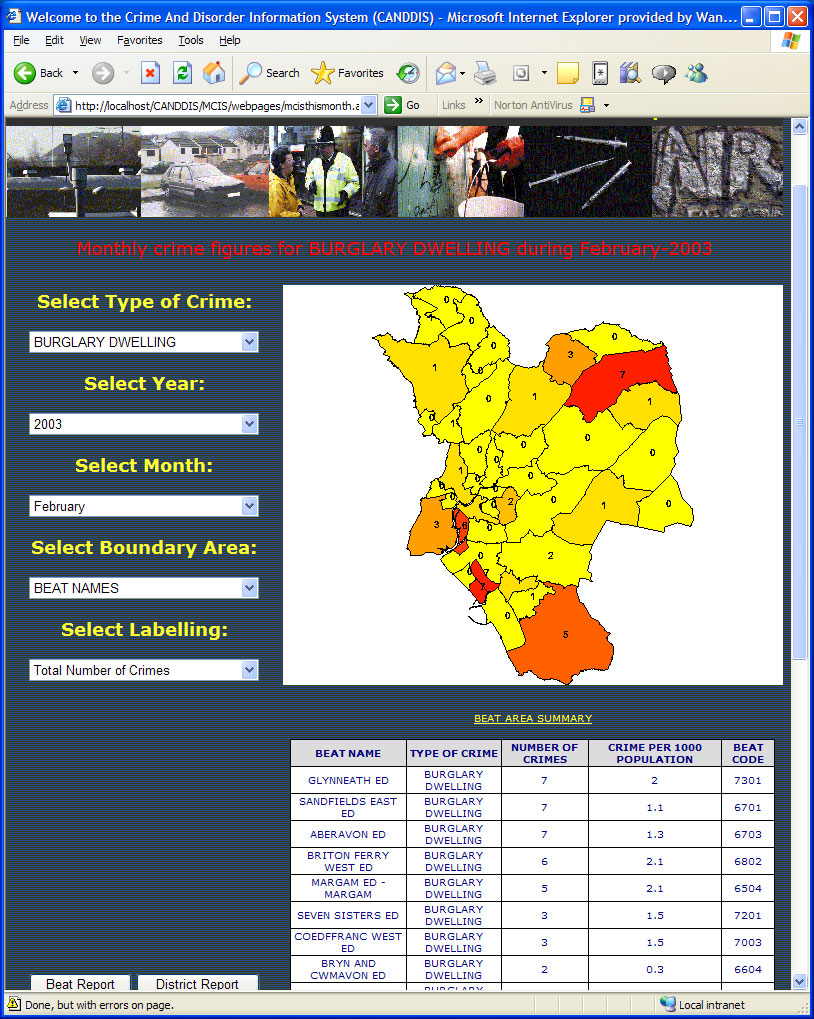Click in the Address URL field
The width and height of the screenshot is (814, 1019).
(215, 105)
